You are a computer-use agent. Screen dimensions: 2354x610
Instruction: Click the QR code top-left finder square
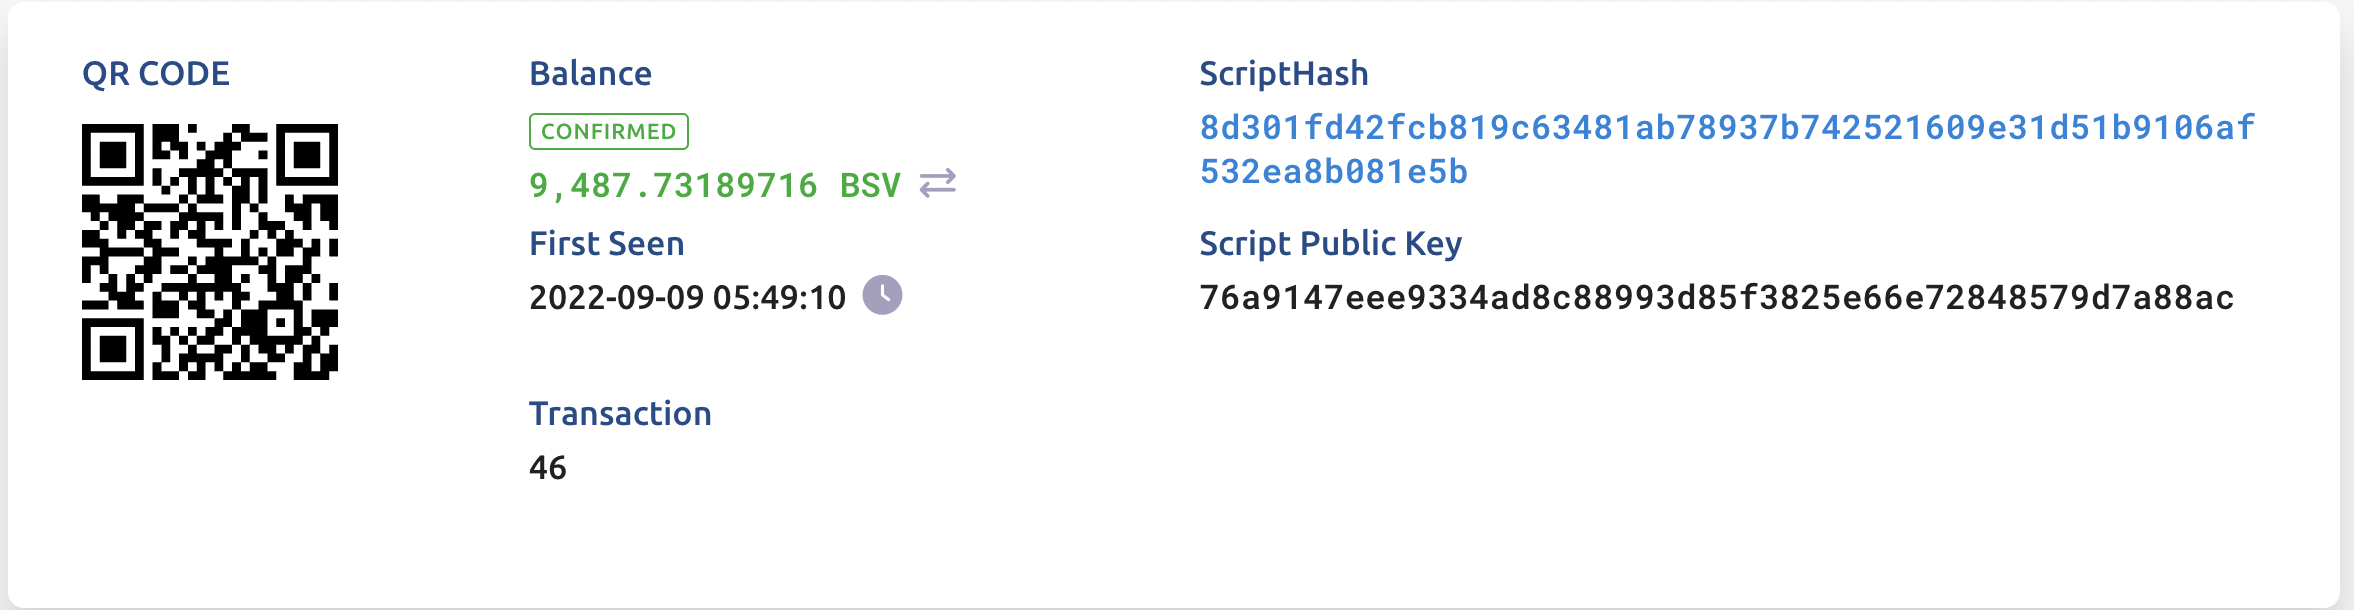pos(113,155)
